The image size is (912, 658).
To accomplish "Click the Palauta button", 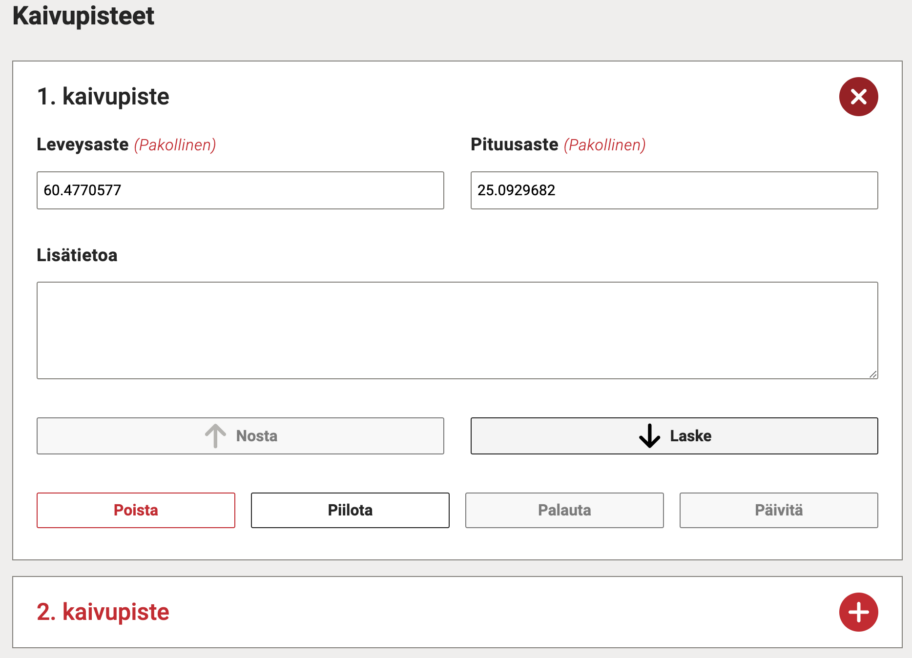I will [564, 510].
